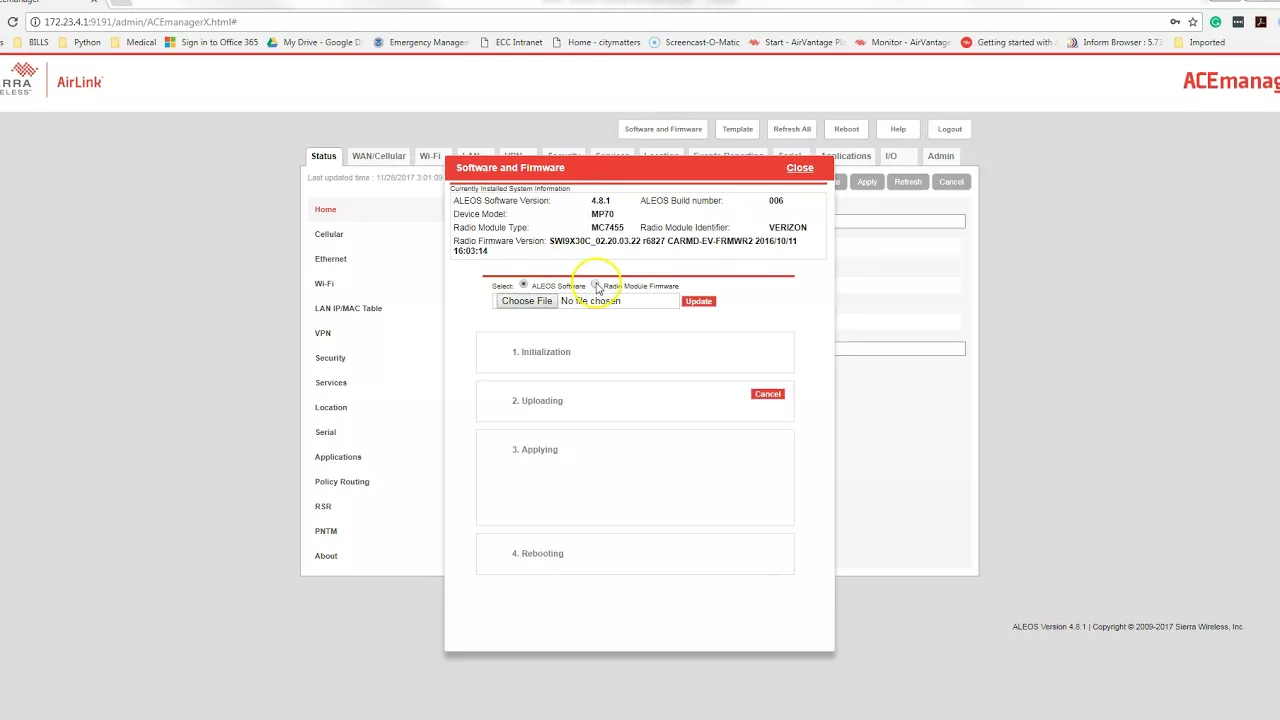Click the Template button

[x=738, y=129]
